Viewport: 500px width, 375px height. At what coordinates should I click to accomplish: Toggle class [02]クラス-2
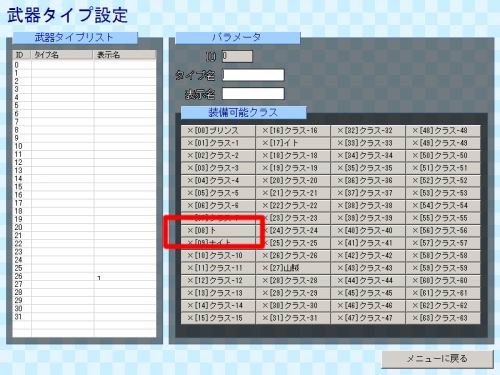coord(218,156)
